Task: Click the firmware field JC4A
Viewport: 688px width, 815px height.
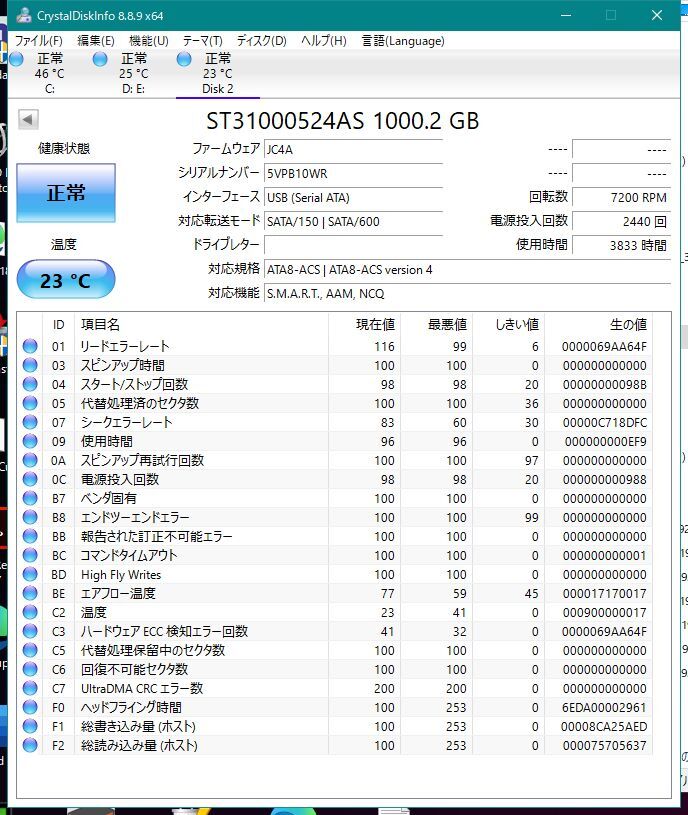Action: coord(353,150)
